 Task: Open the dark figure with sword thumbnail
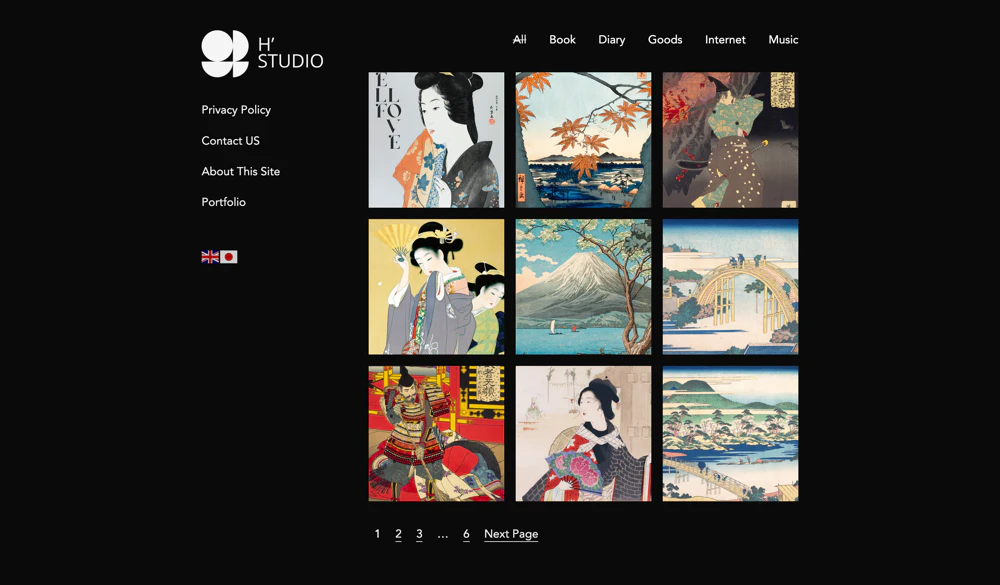(x=730, y=140)
